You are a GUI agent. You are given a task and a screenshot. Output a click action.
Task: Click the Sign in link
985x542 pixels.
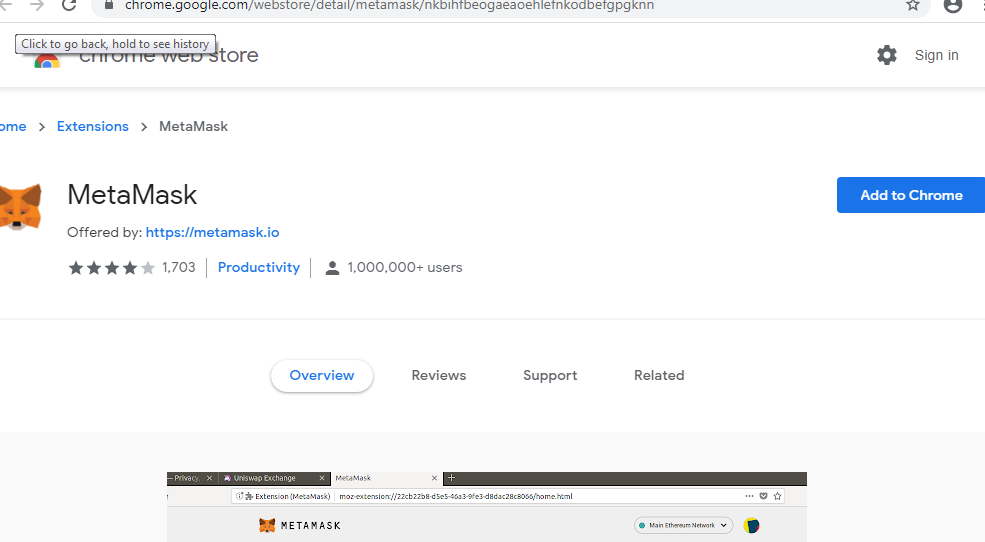(936, 55)
